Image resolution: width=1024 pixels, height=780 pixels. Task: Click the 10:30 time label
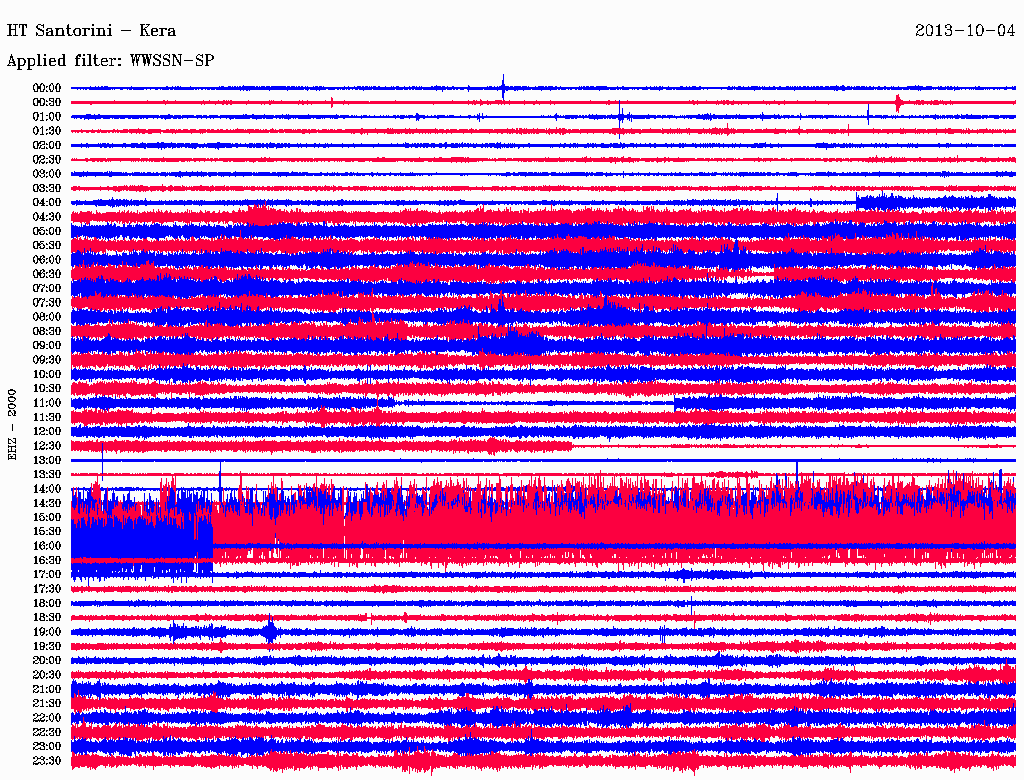pyautogui.click(x=47, y=388)
